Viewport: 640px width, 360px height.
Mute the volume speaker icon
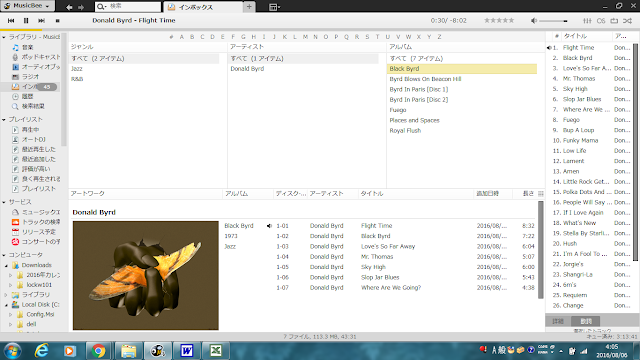click(534, 20)
